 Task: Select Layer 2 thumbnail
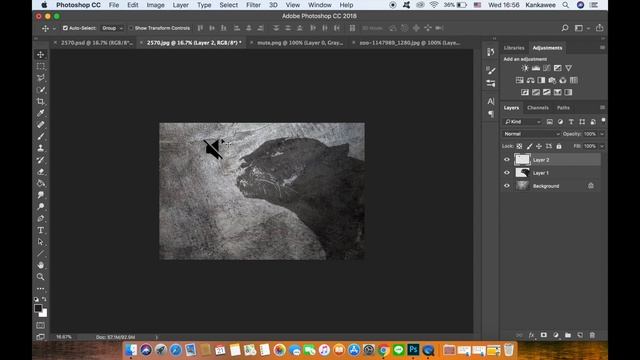pyautogui.click(x=522, y=160)
